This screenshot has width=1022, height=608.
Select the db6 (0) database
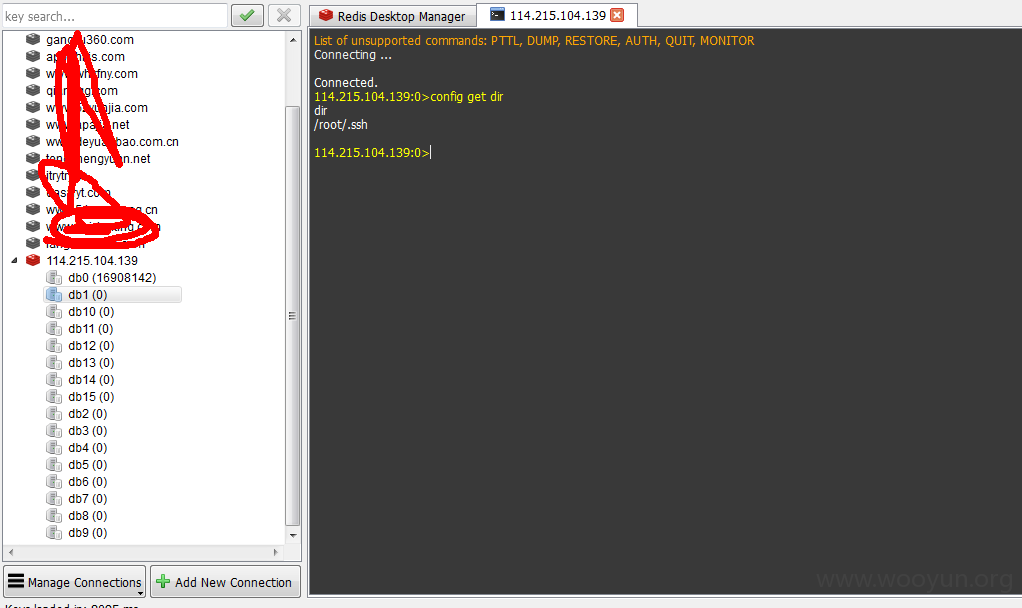click(x=88, y=482)
